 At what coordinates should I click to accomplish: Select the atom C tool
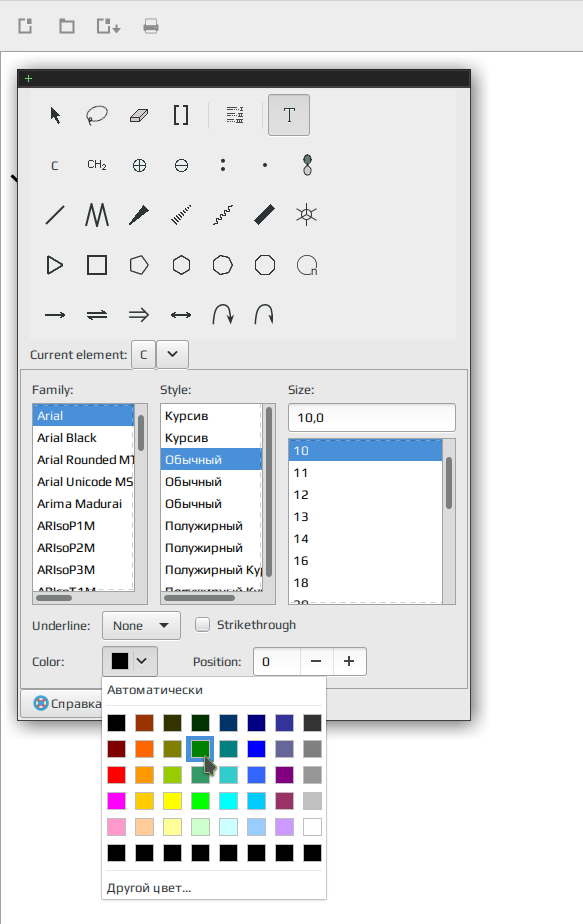click(55, 166)
